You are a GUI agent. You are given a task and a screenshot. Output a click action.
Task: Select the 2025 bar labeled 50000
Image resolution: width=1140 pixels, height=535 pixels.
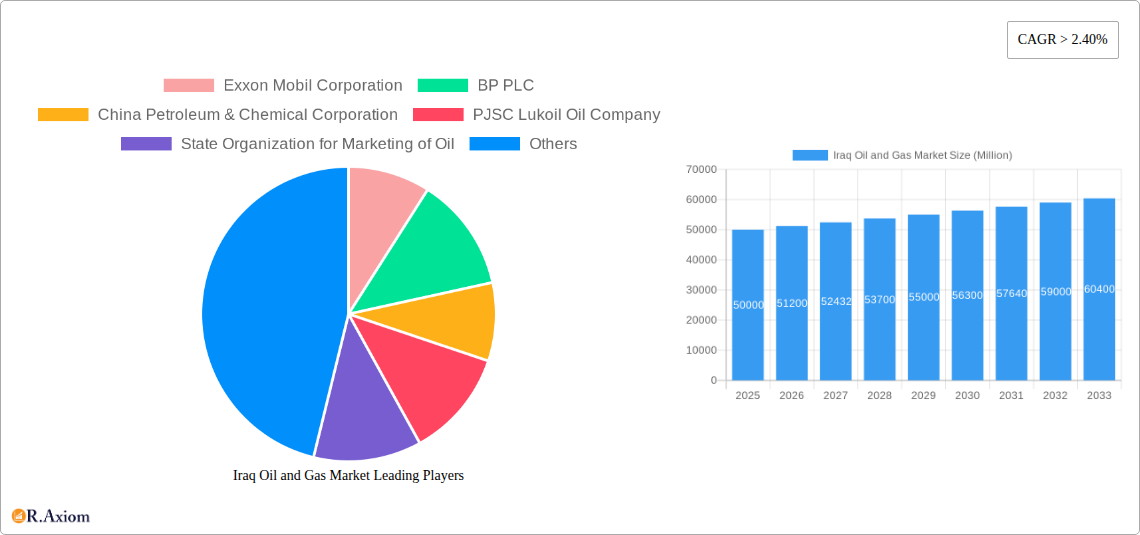(x=748, y=305)
